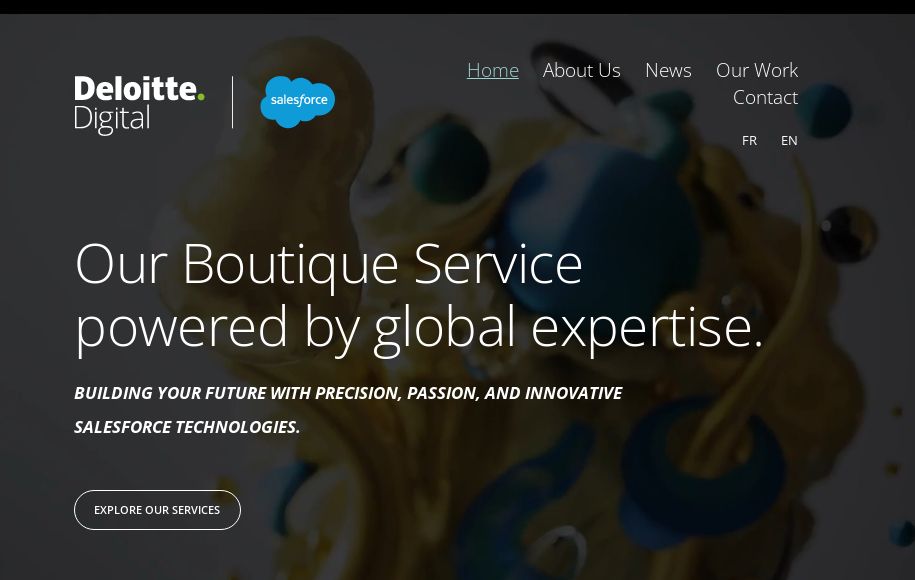Click the hero headline about Boutique Service
915x580 pixels.
tap(418, 293)
